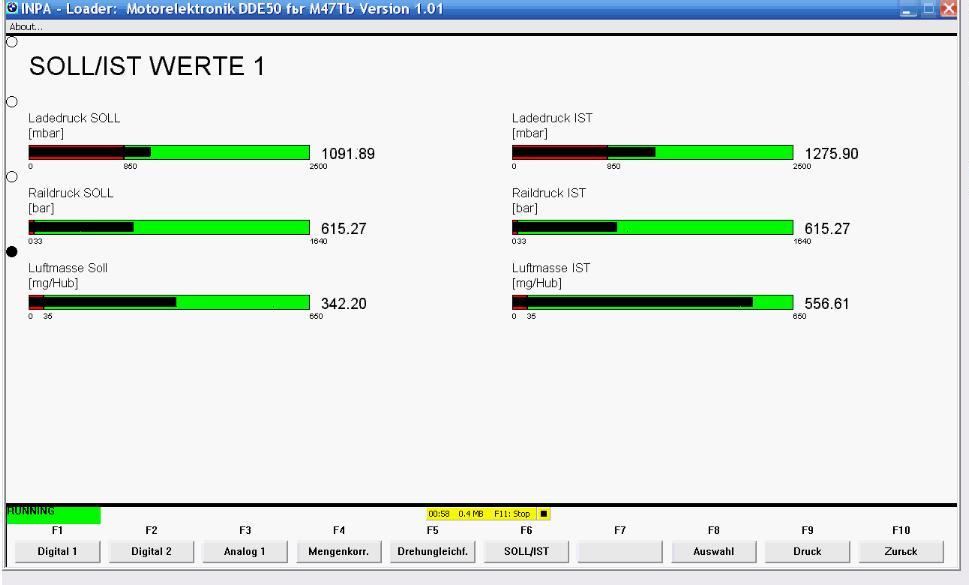Screen dimensions: 969x585
Task: Click the Raildruck SOLL value 615.27
Action: click(344, 229)
